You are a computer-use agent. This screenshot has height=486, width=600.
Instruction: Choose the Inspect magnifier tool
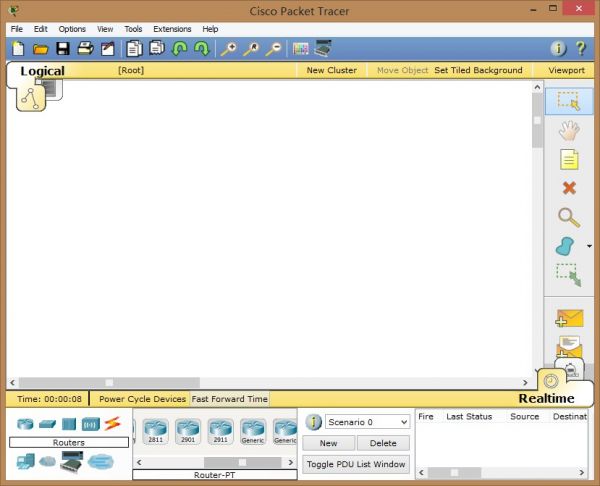[x=569, y=217]
